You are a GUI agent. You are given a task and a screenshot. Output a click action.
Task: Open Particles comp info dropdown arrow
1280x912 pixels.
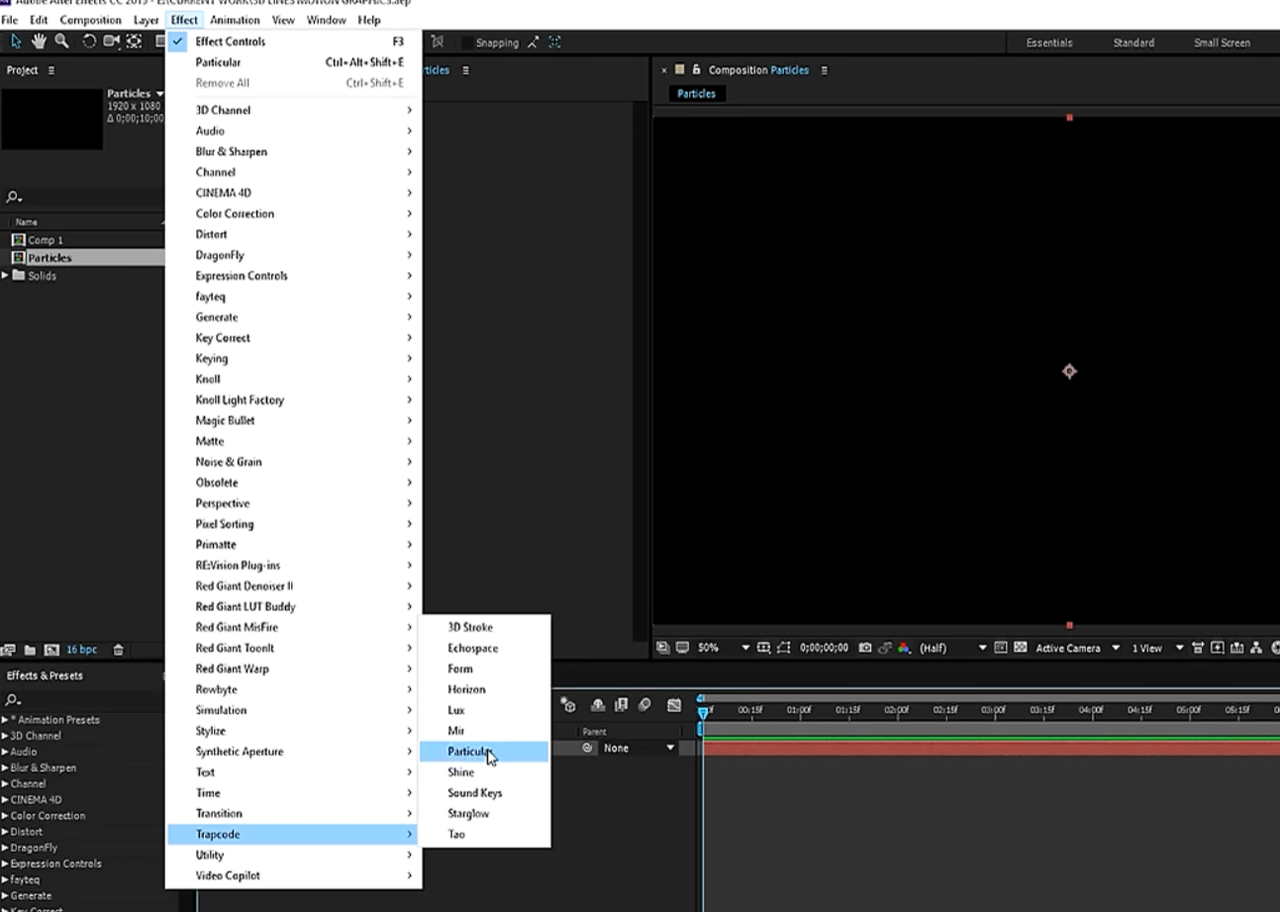point(159,94)
